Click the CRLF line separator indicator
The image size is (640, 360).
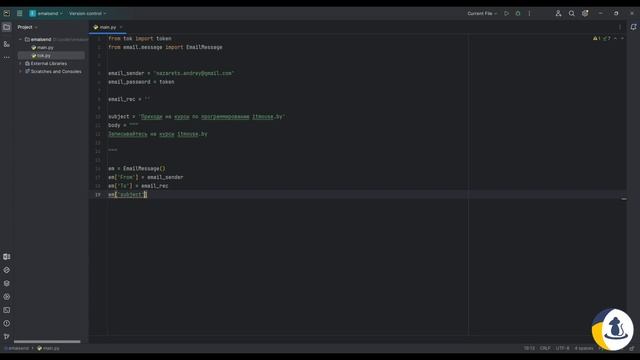pyautogui.click(x=545, y=348)
